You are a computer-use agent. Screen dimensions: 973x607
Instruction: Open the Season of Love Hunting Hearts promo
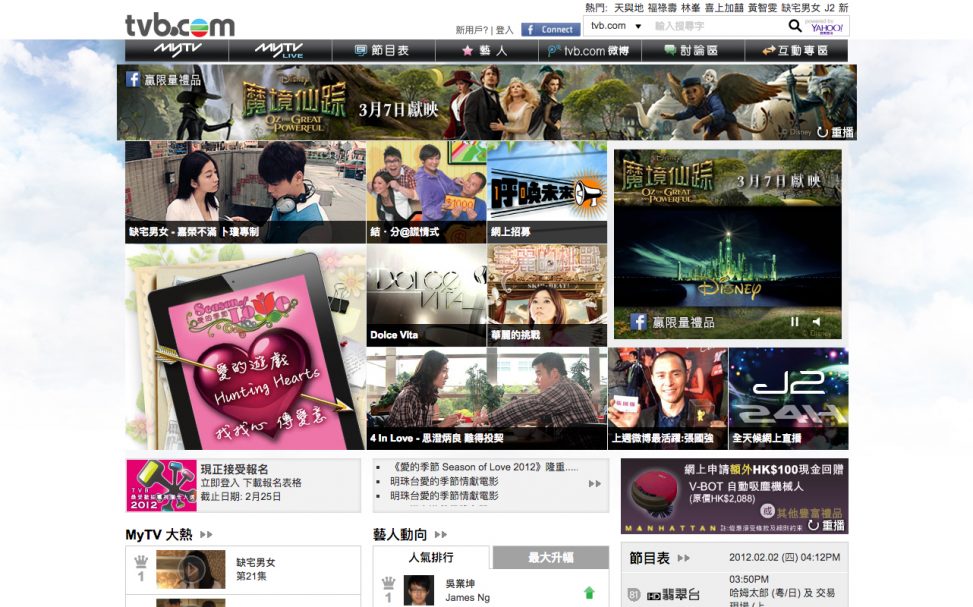245,347
